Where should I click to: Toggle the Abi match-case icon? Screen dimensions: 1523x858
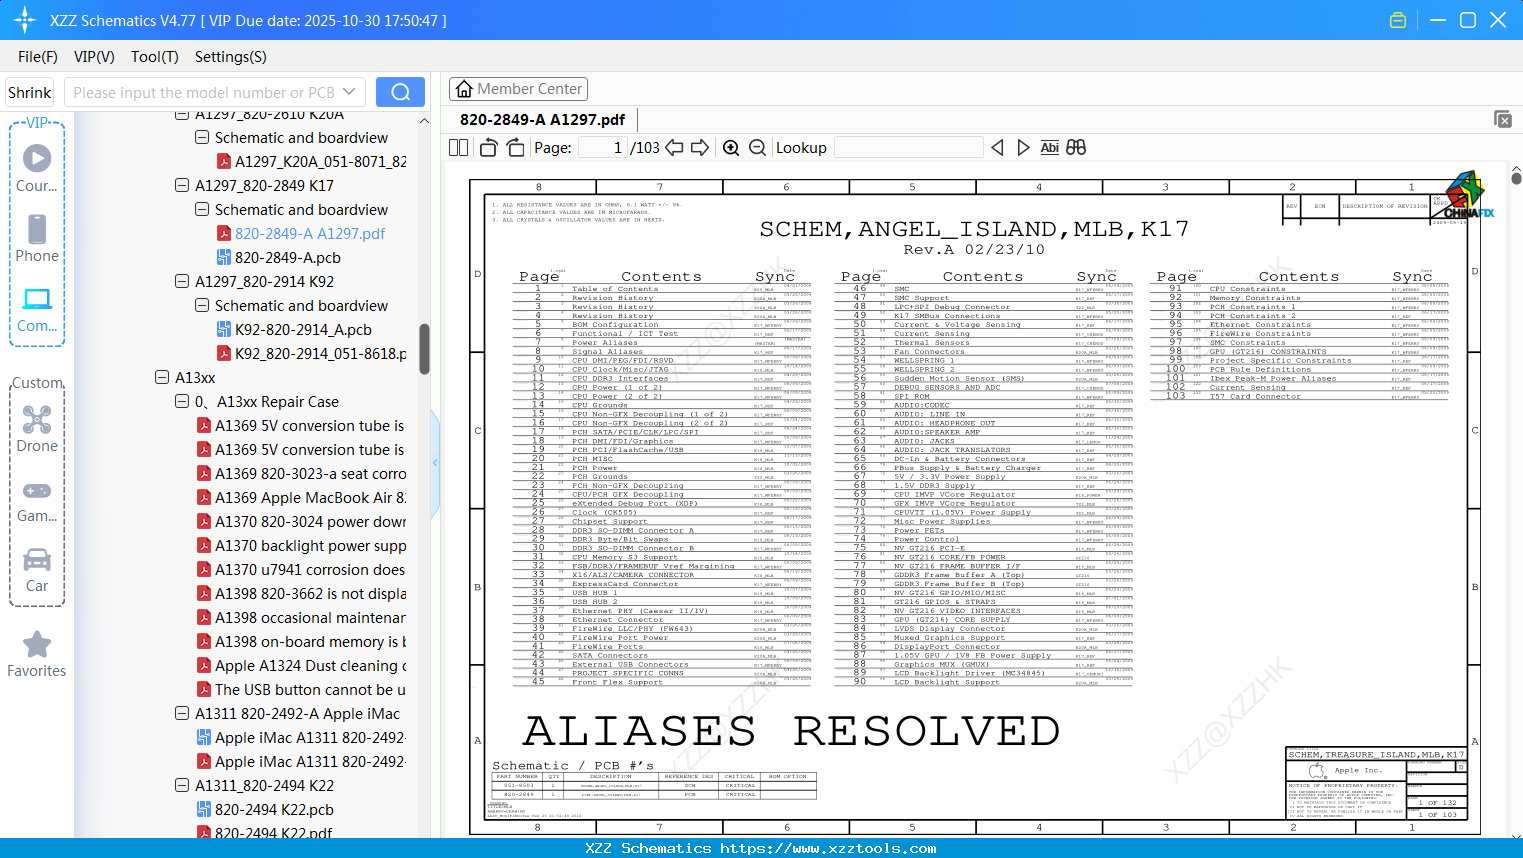coord(1049,147)
